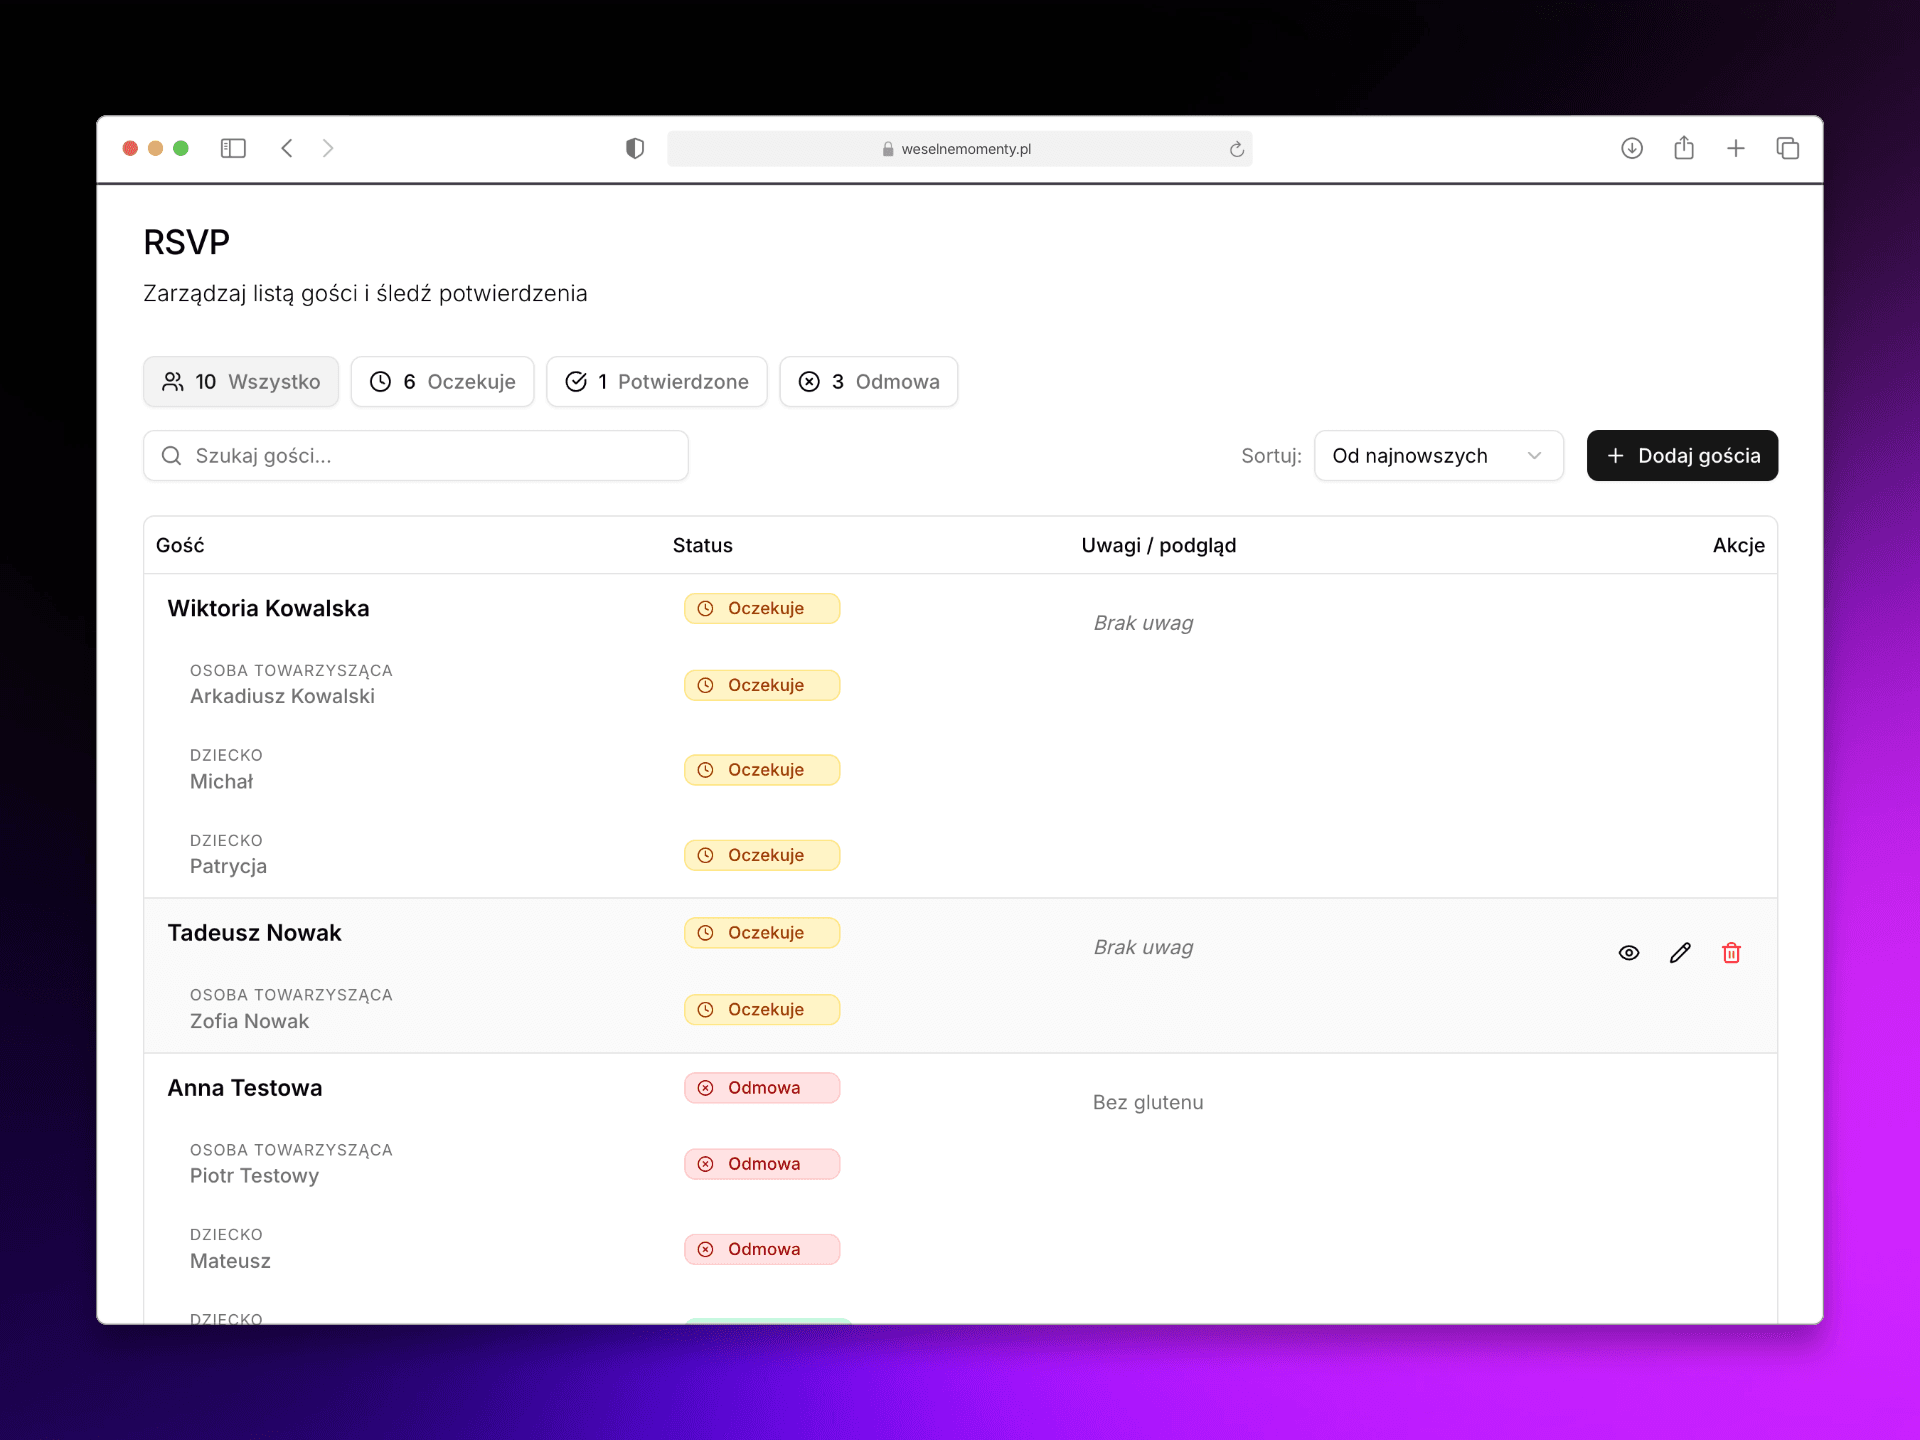Click the chevron arrow in sort dropdown
Image resolution: width=1920 pixels, height=1440 pixels.
point(1534,456)
